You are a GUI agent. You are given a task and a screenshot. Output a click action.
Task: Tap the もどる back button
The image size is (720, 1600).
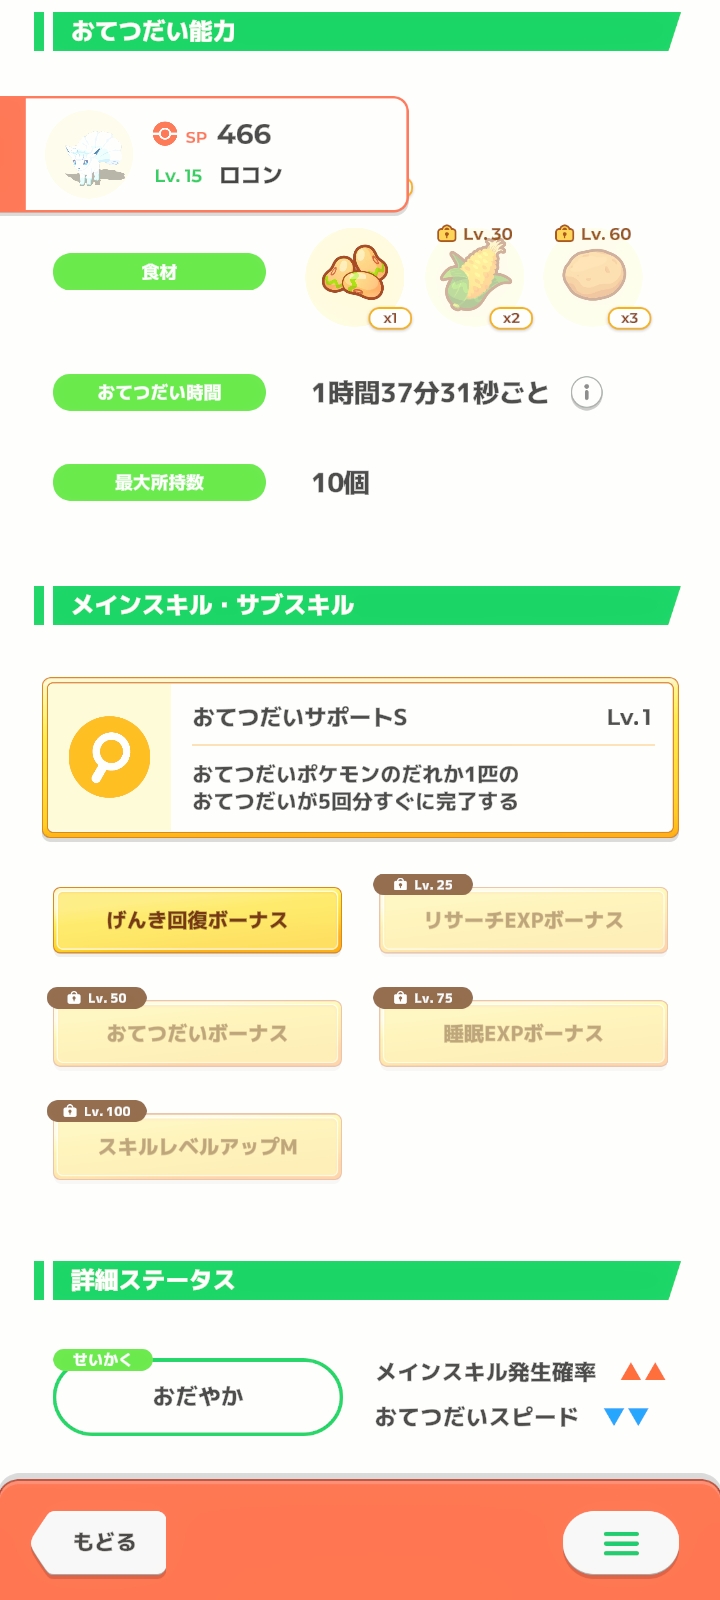(x=101, y=1543)
